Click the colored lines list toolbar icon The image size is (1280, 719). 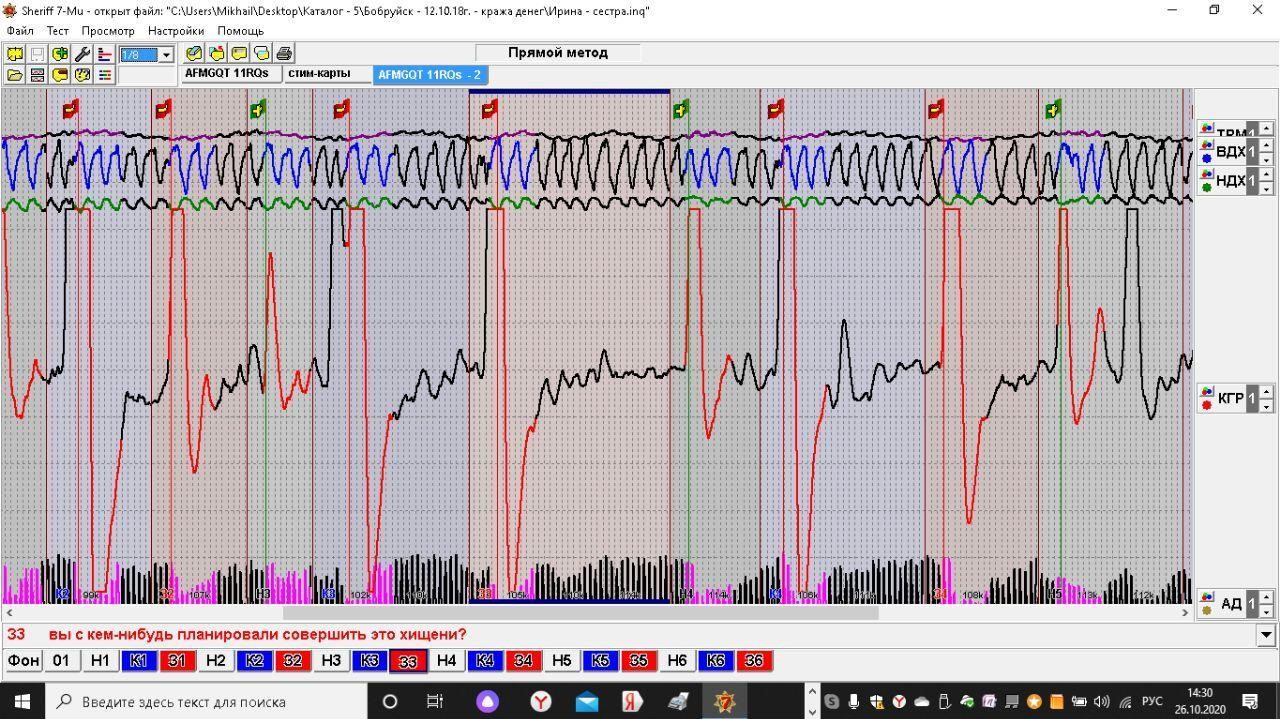(x=105, y=75)
